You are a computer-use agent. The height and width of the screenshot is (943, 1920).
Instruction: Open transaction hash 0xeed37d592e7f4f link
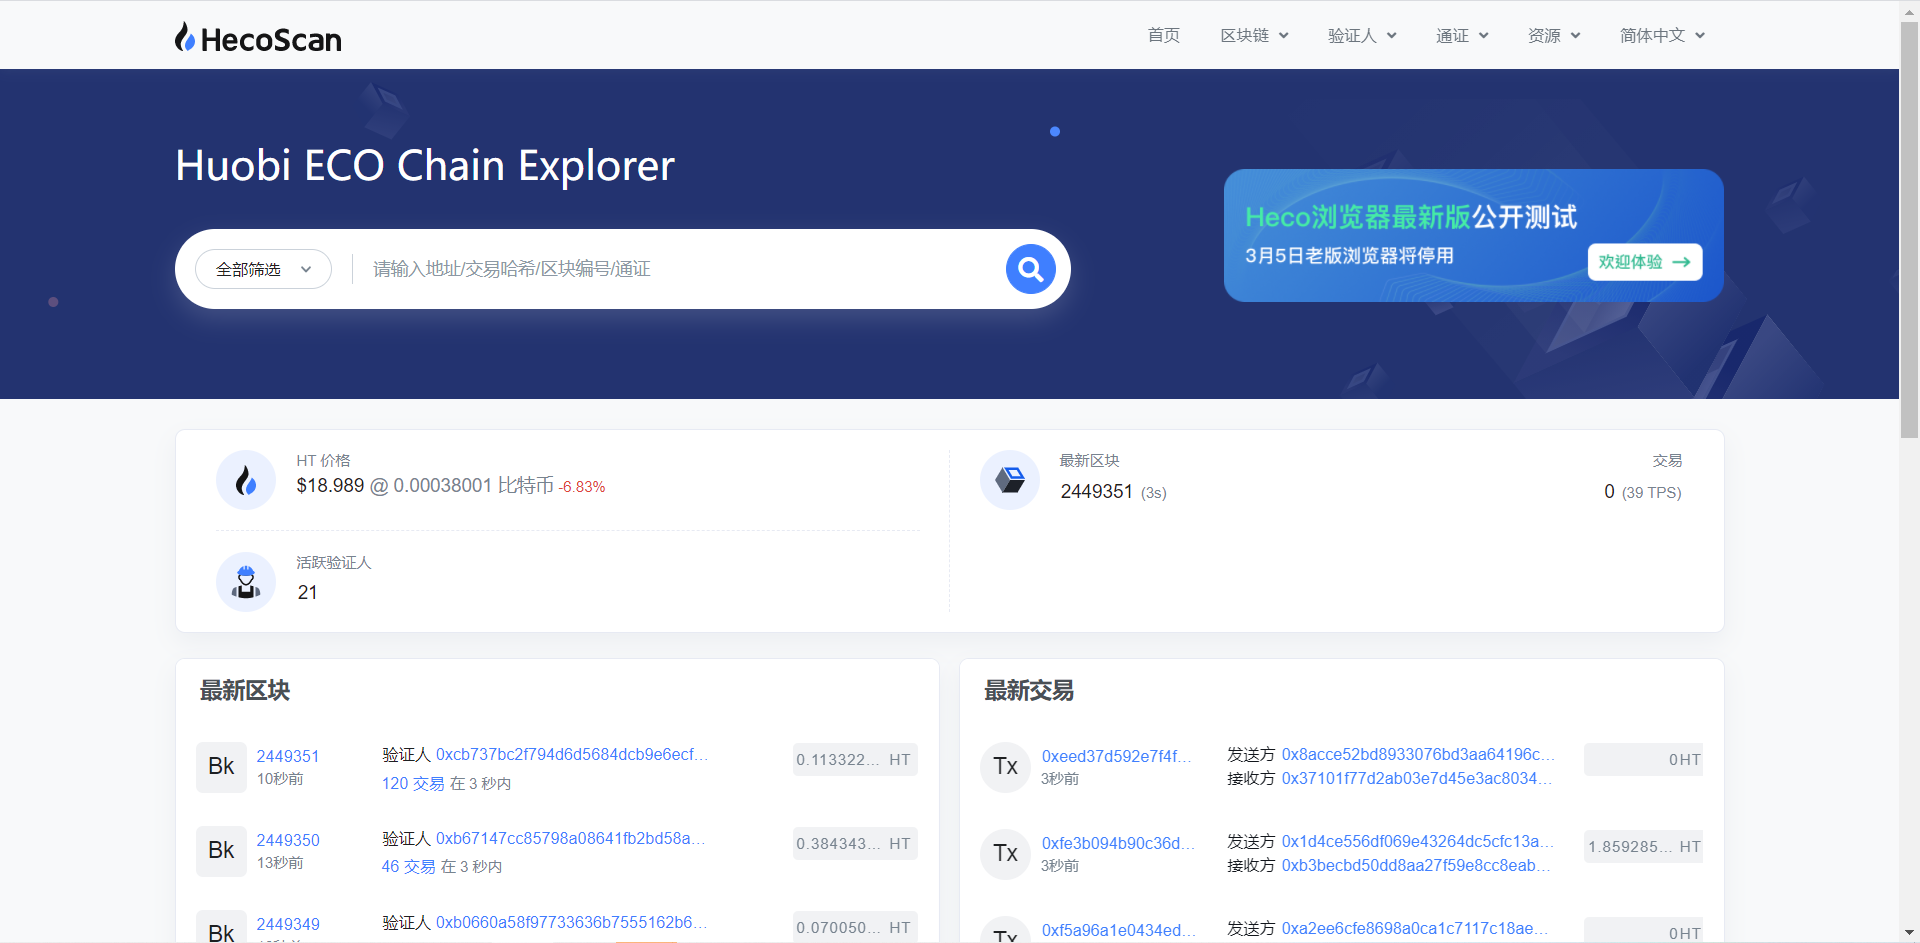coord(1117,756)
